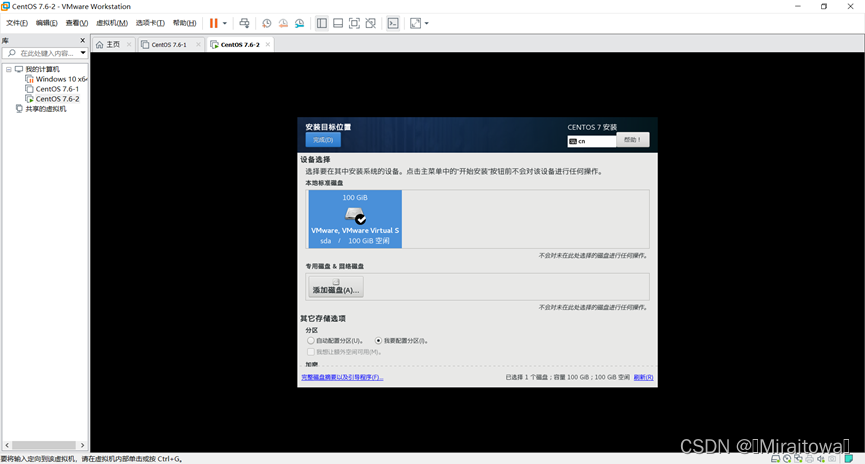
Task: Toggle the thumbnail bar view
Action: 338,23
